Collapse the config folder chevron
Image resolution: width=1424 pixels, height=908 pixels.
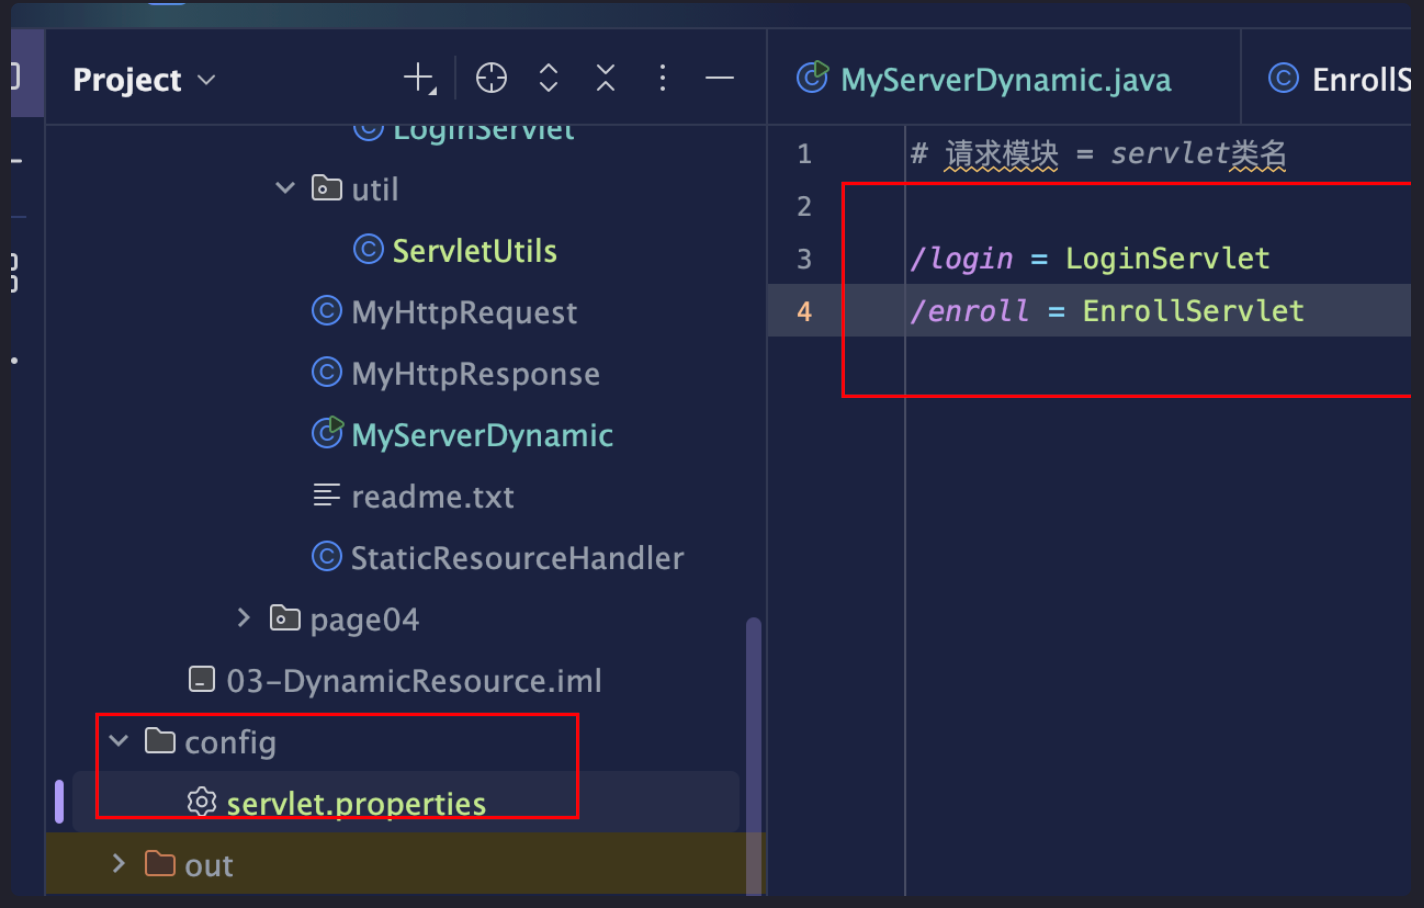point(119,741)
